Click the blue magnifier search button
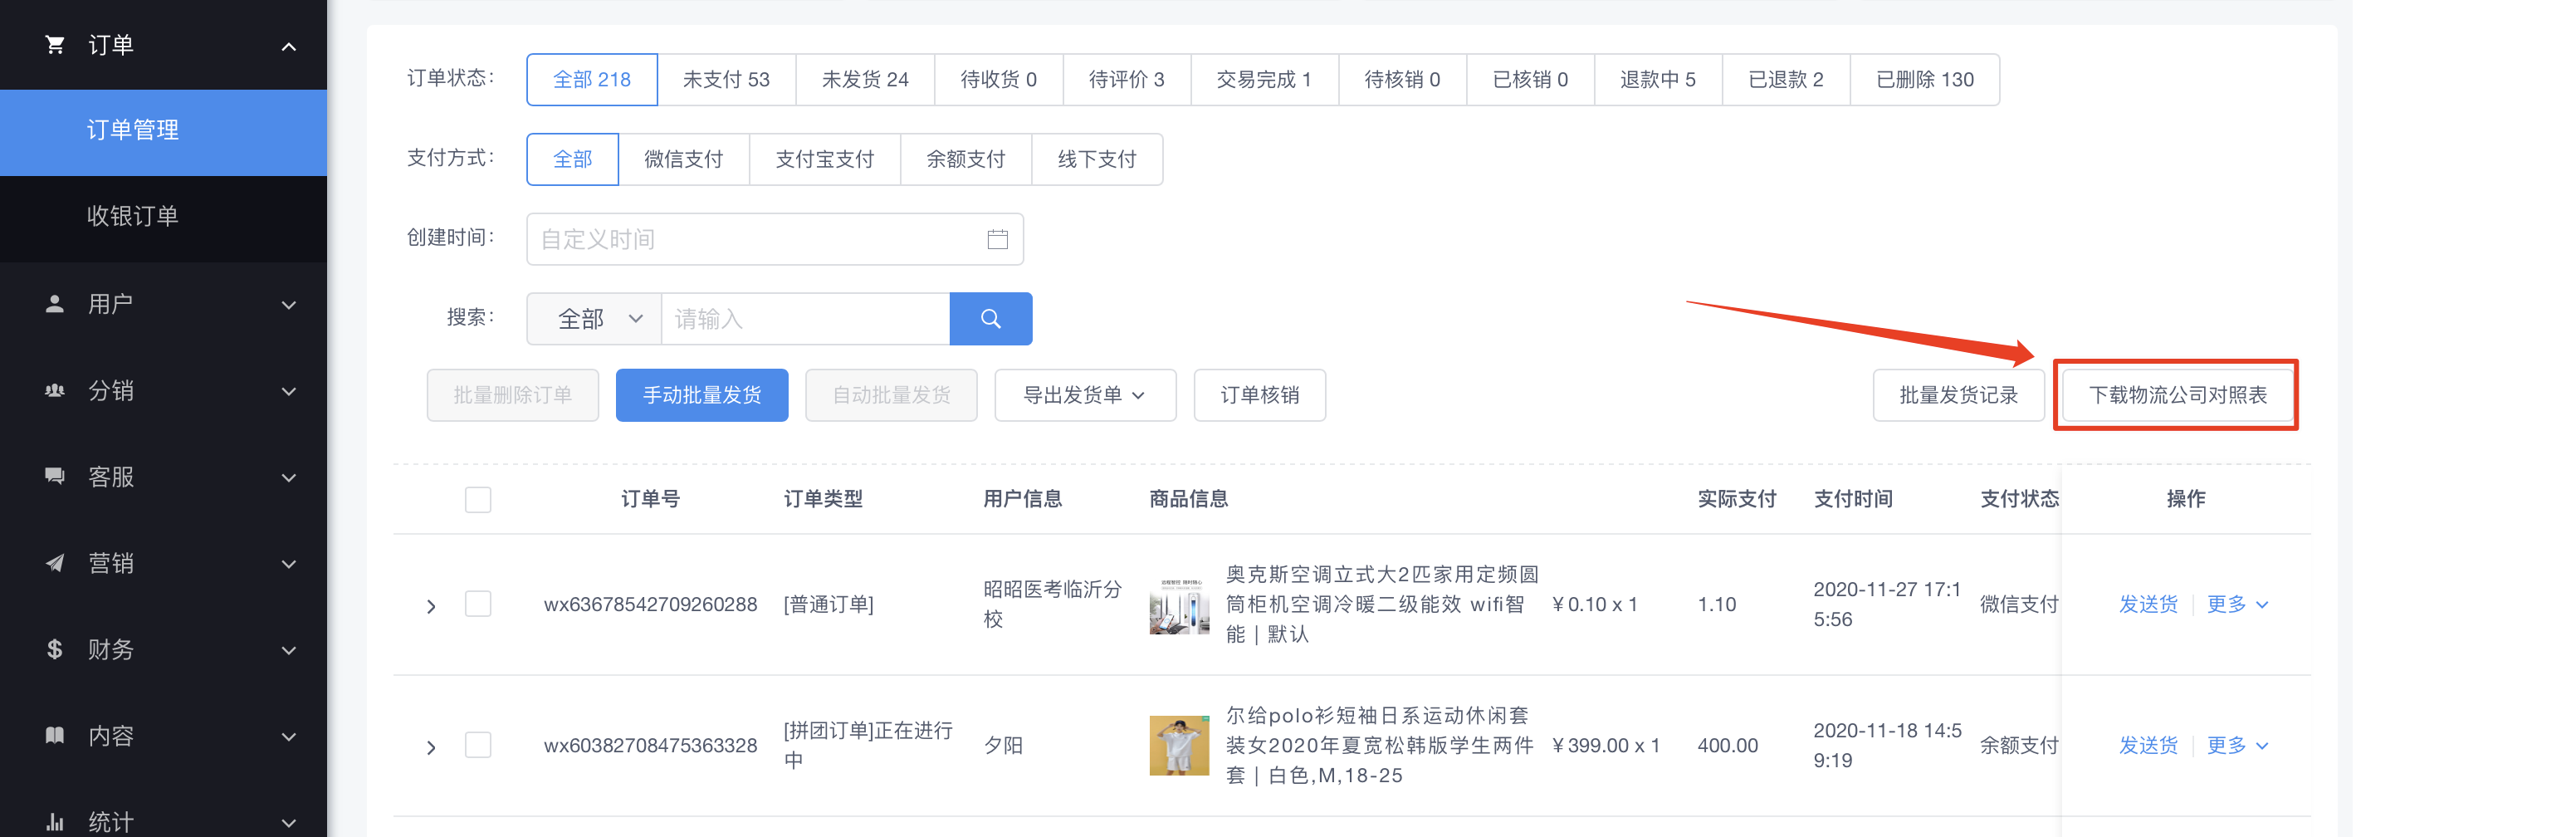This screenshot has height=837, width=2576. (990, 319)
